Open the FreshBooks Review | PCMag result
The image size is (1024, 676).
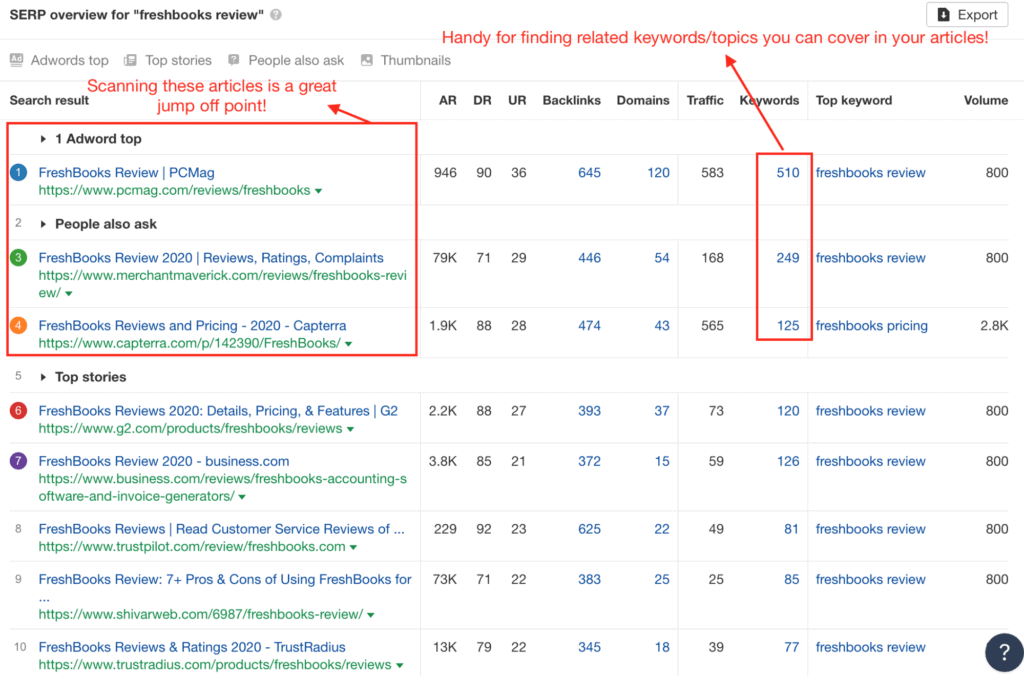[x=126, y=173]
